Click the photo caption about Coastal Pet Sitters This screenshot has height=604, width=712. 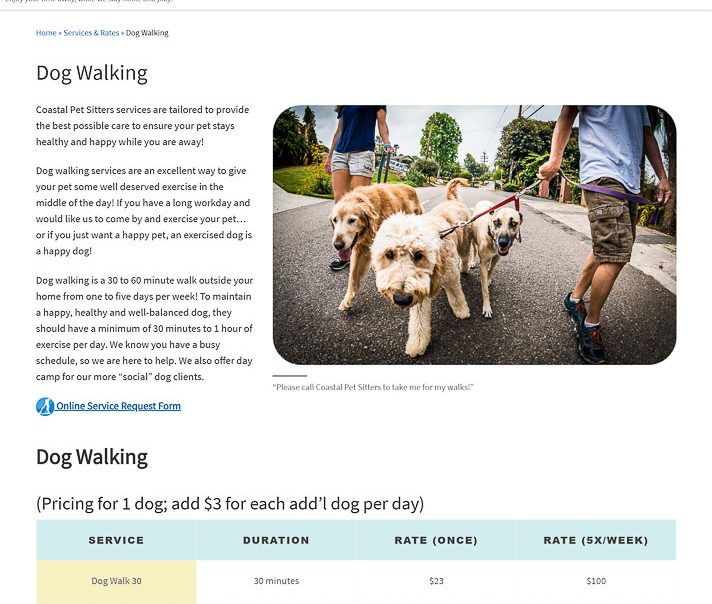pyautogui.click(x=372, y=387)
